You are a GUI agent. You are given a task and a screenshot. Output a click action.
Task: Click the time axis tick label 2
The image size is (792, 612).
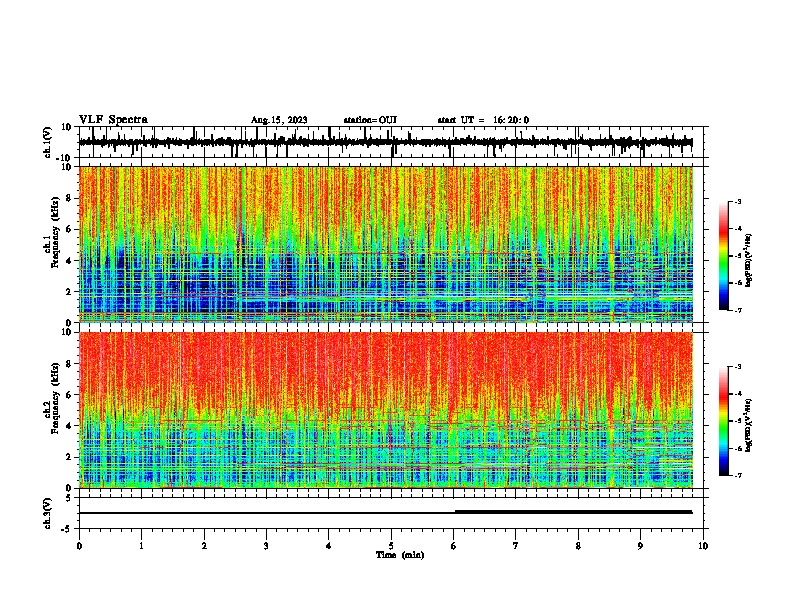pos(204,546)
